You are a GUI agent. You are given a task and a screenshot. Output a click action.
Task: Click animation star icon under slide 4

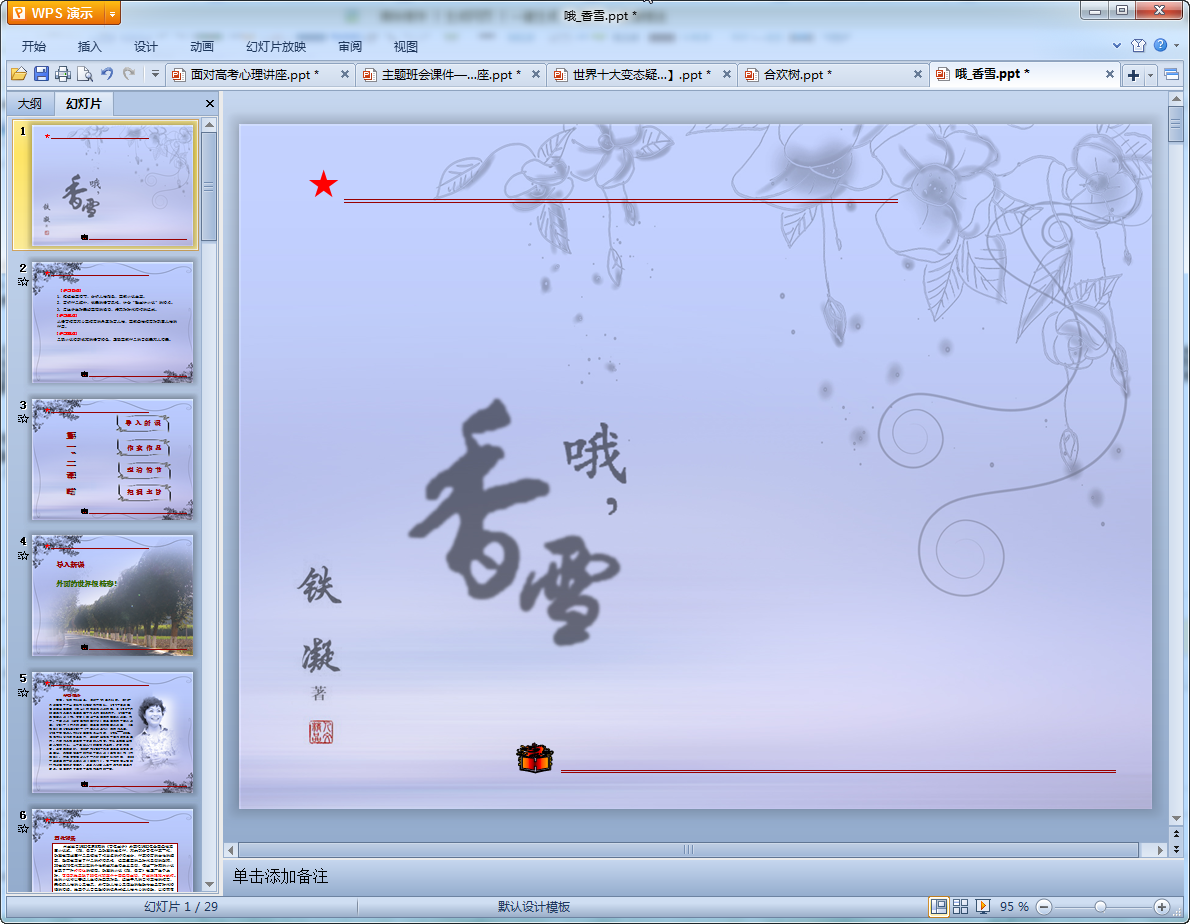[23, 555]
